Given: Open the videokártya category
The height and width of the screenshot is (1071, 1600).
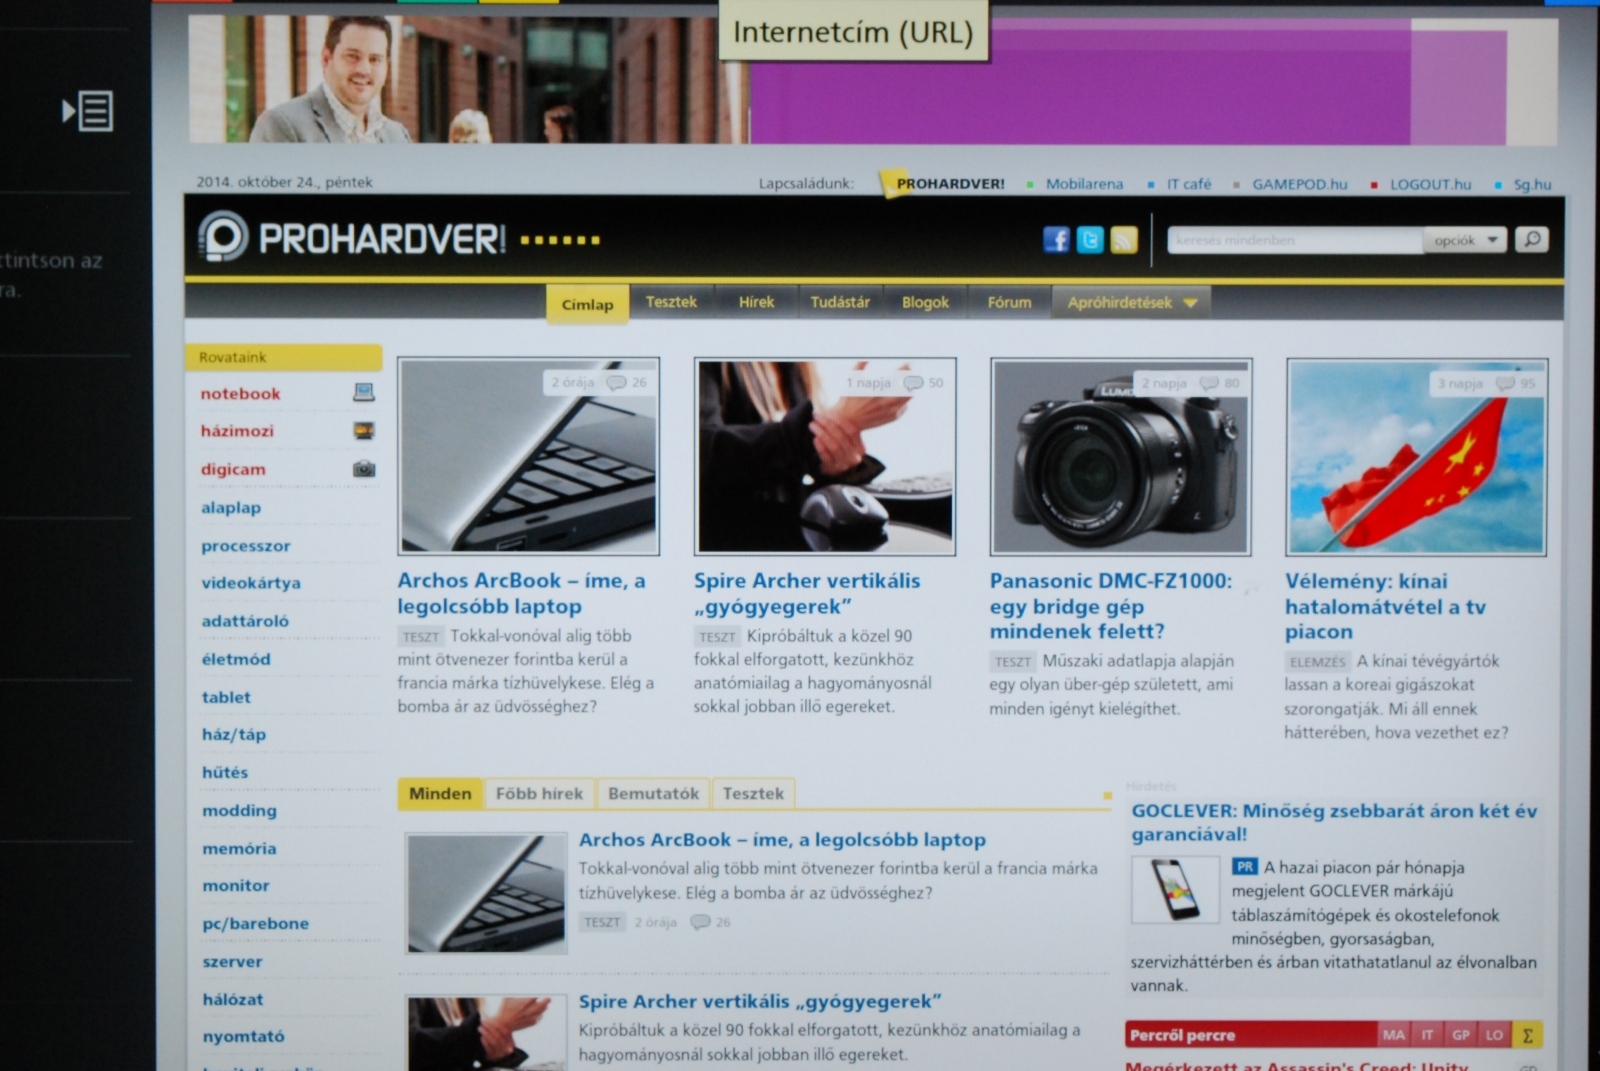Looking at the screenshot, I should (x=251, y=583).
